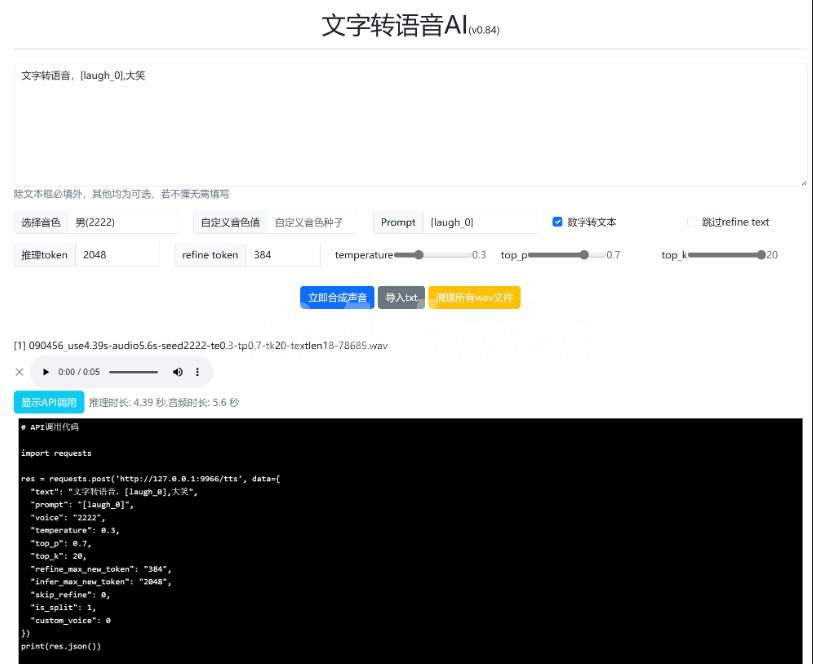Play the generated wav audio
The width and height of the screenshot is (813, 664).
pos(46,372)
